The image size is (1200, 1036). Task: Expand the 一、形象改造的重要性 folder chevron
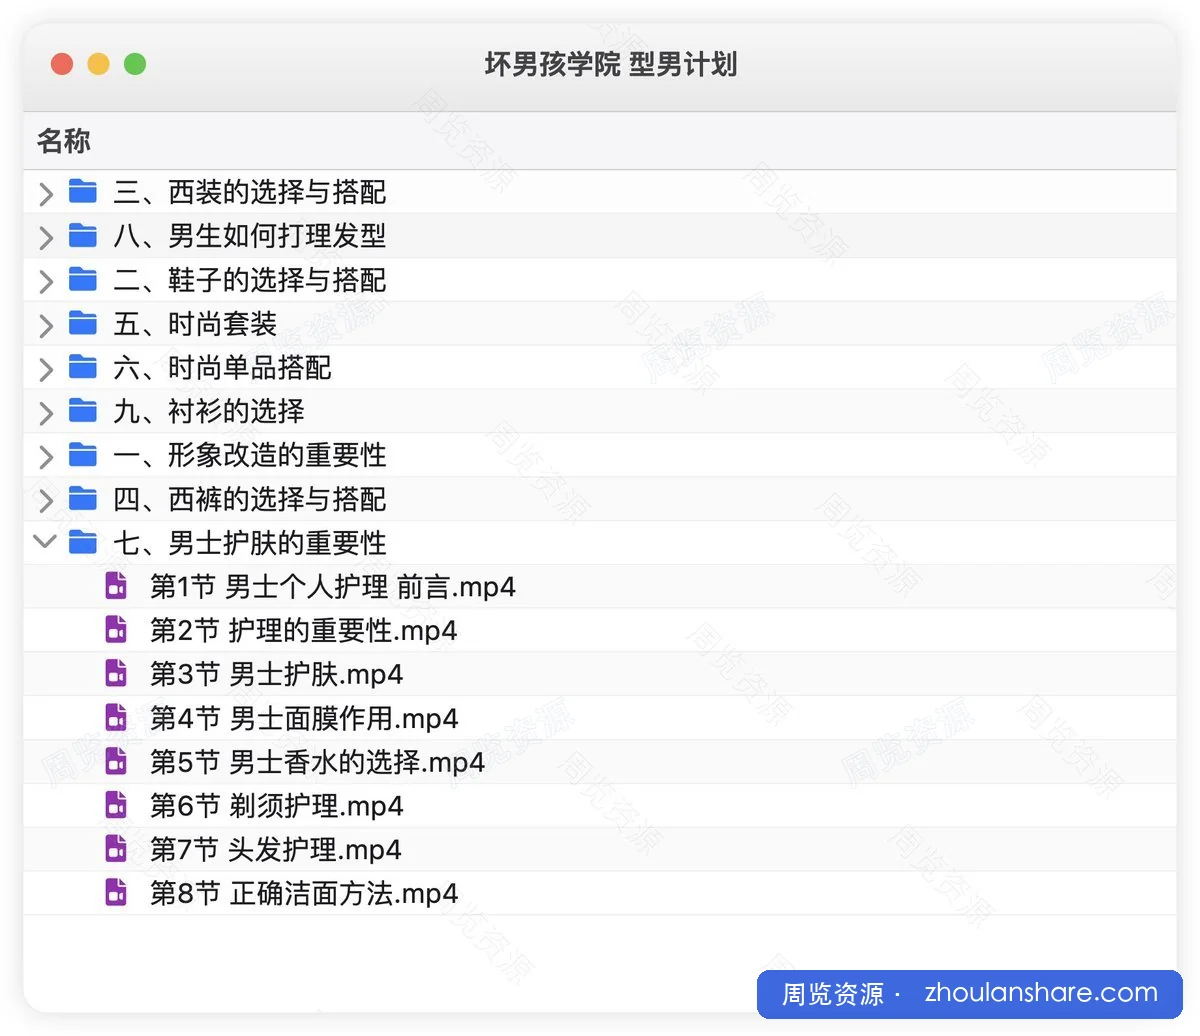click(x=45, y=456)
